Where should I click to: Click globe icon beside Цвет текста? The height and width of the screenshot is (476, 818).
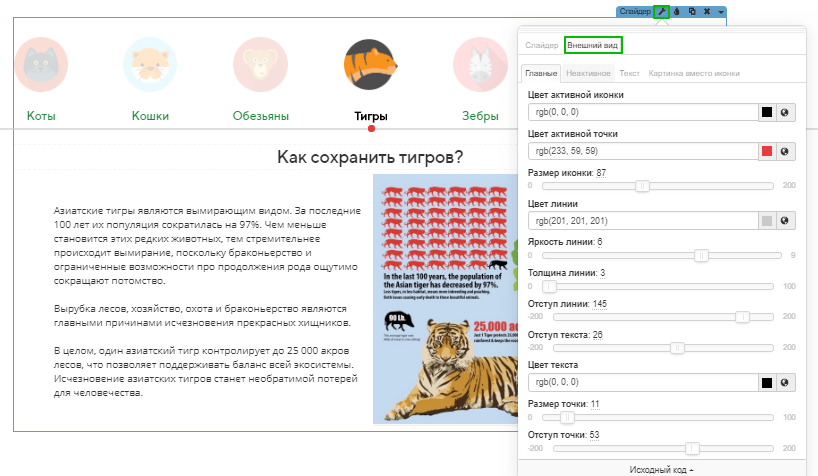click(x=785, y=383)
